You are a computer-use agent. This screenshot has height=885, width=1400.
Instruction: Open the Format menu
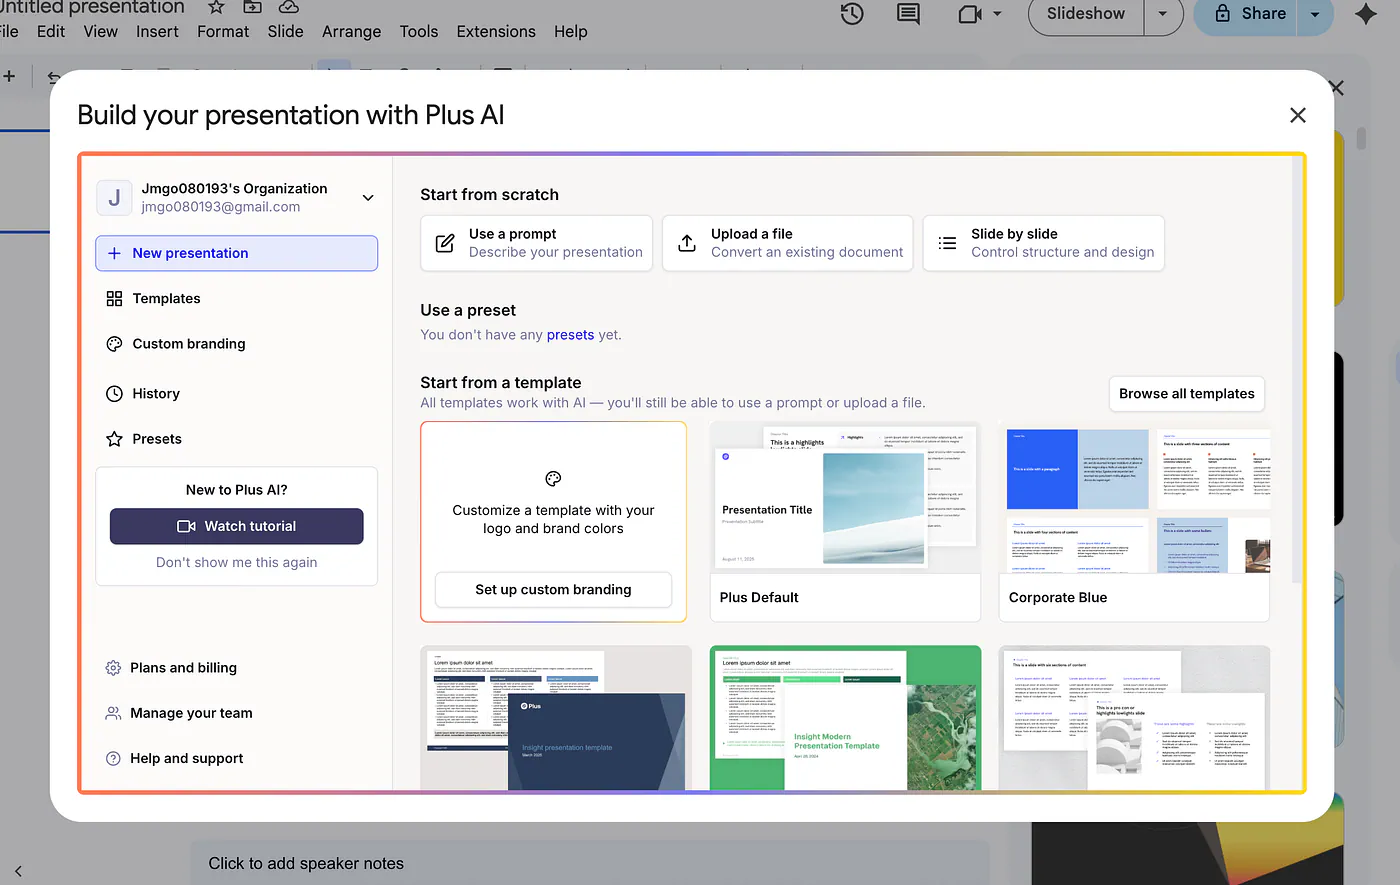click(x=223, y=31)
